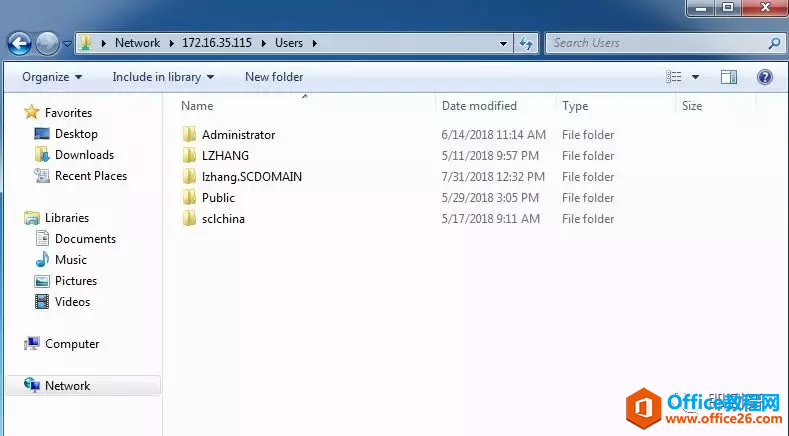Click the change view icon
This screenshot has width=789, height=436.
[x=675, y=77]
